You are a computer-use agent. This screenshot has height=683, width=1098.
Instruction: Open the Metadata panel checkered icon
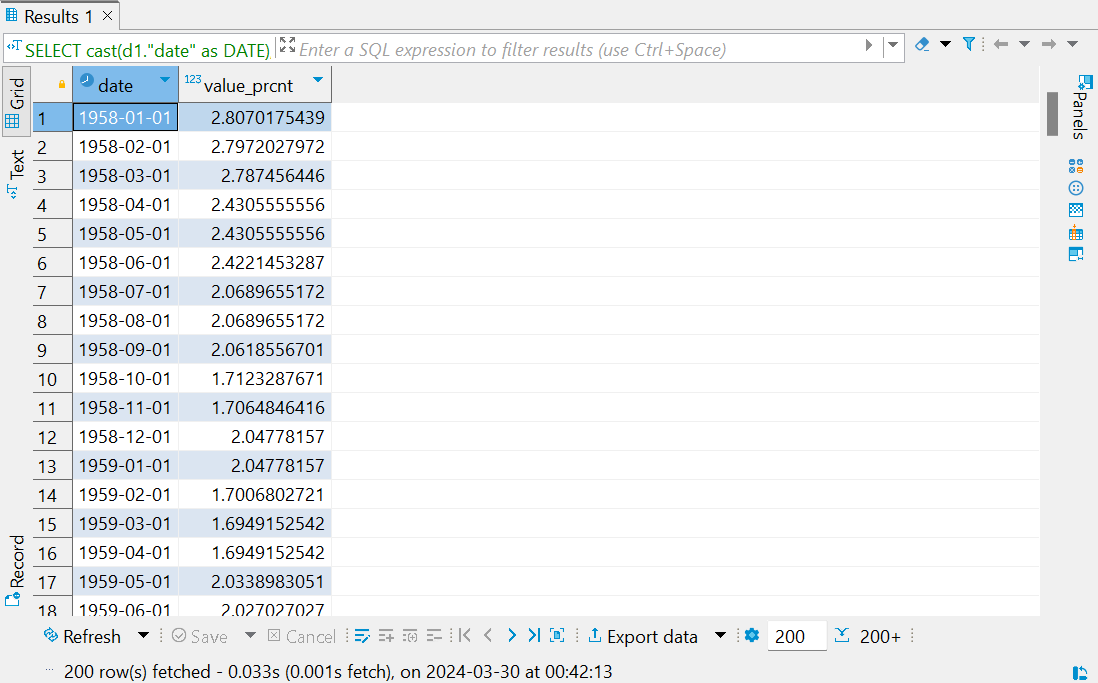point(1076,209)
